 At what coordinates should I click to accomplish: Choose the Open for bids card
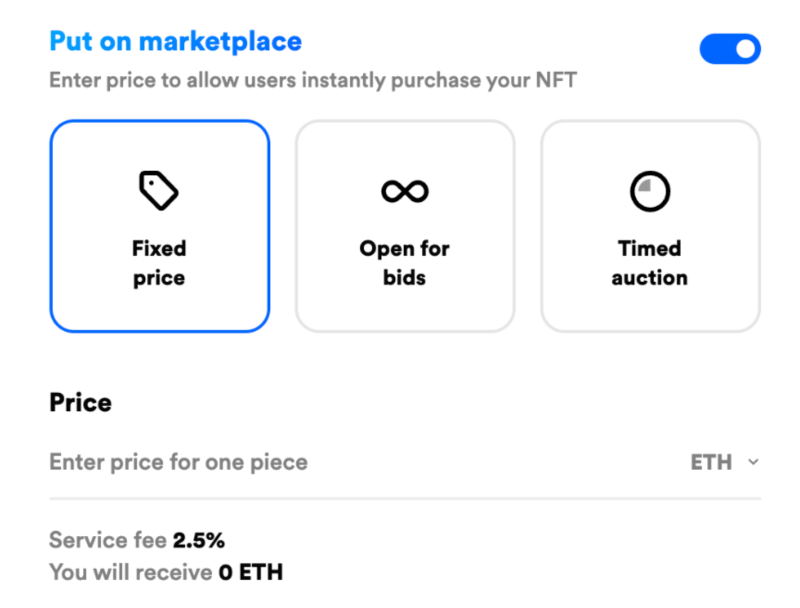[405, 226]
